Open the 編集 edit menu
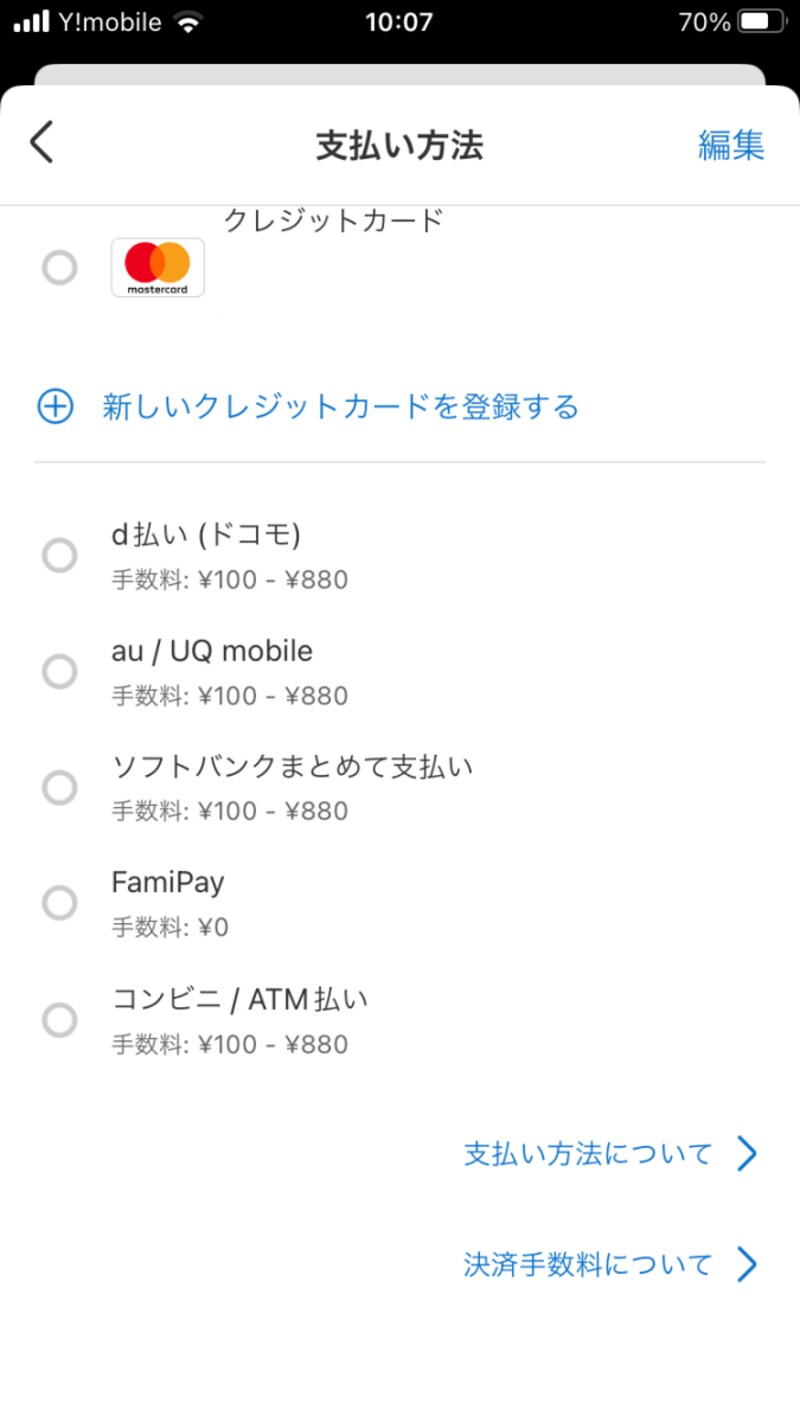The width and height of the screenshot is (800, 1422). click(732, 145)
